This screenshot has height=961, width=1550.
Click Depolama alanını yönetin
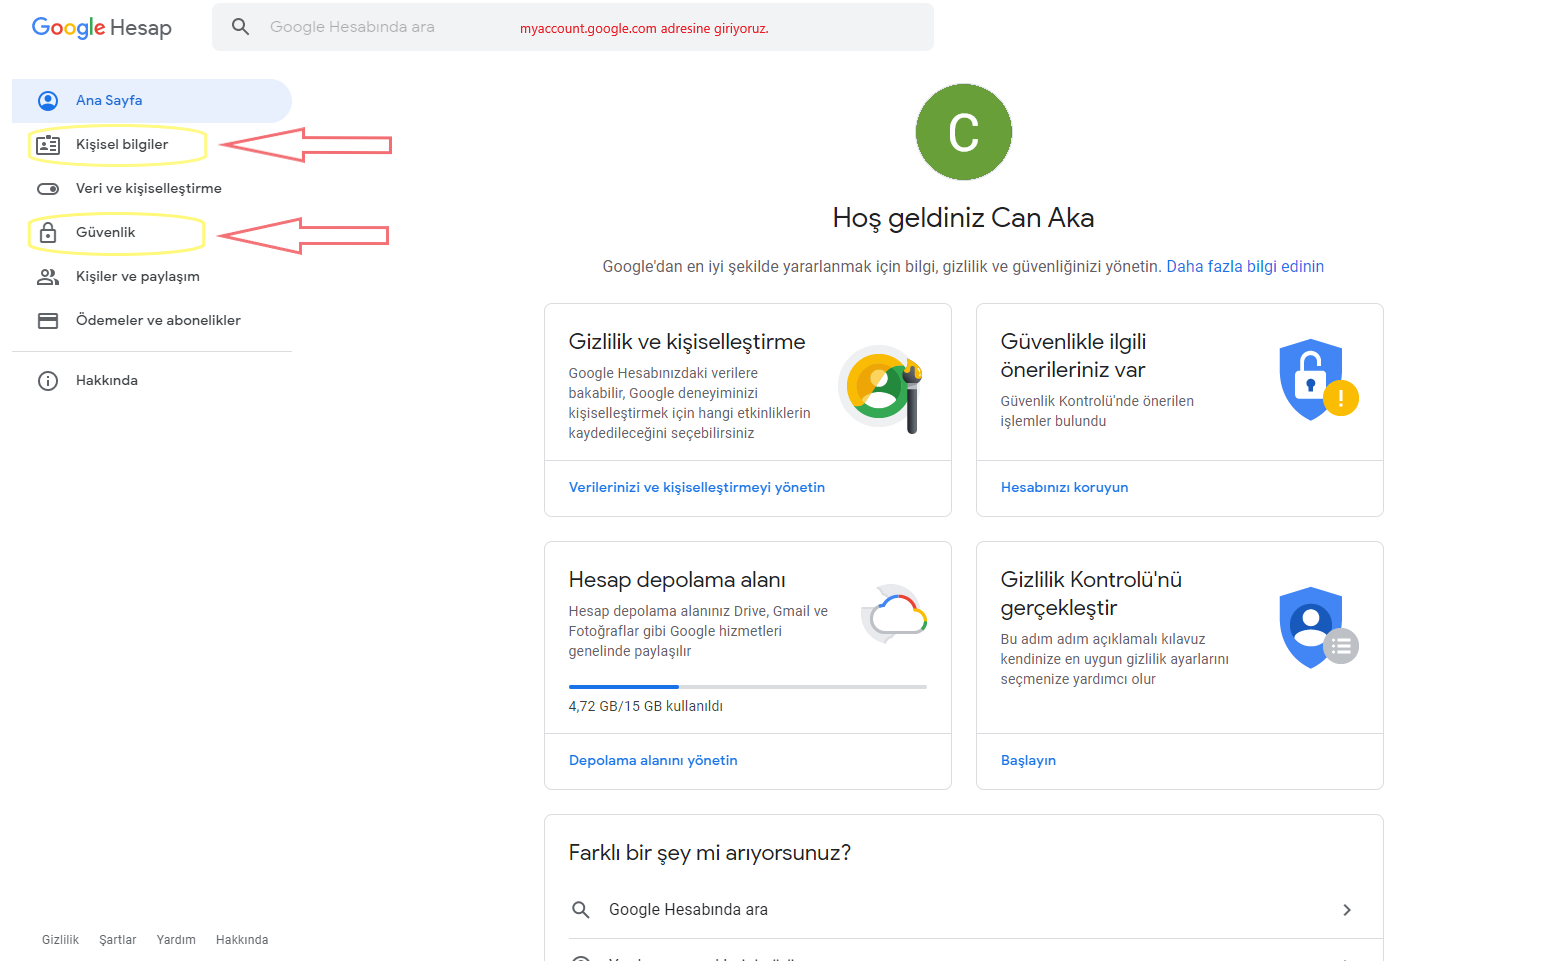[x=652, y=760]
